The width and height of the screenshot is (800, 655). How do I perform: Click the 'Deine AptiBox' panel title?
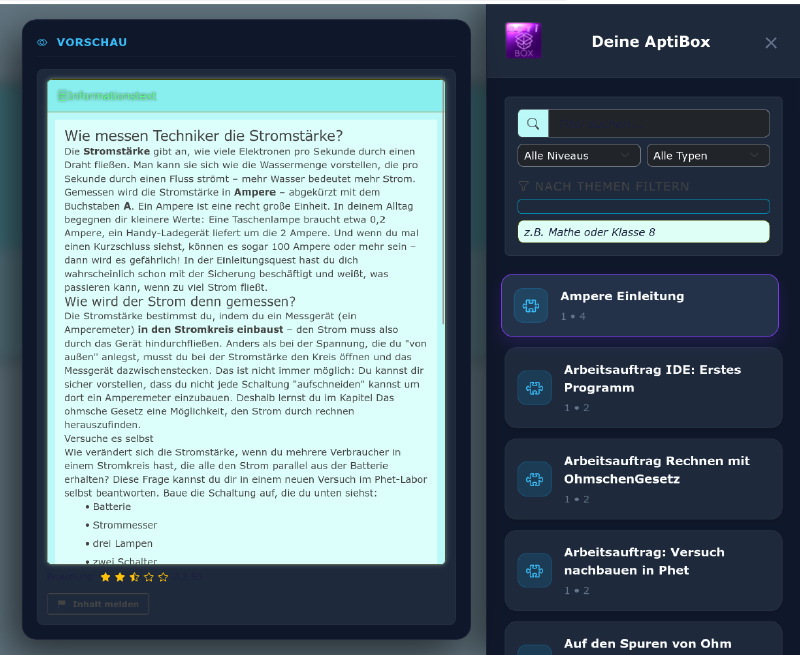point(651,42)
